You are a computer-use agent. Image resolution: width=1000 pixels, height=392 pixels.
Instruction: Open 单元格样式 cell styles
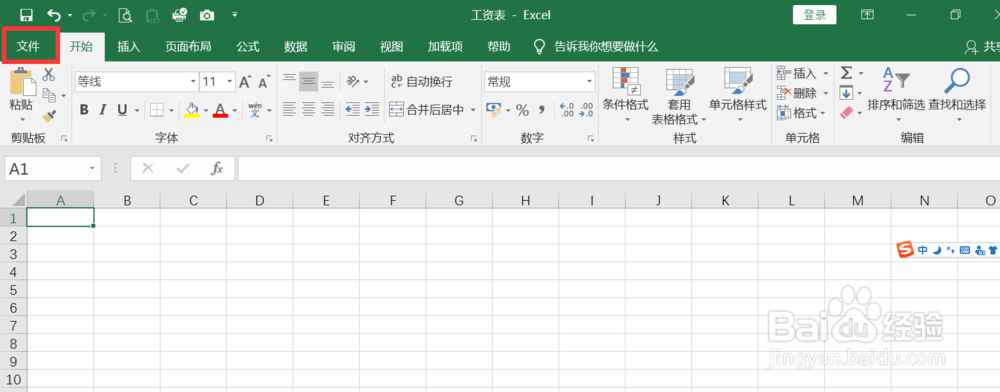pos(738,94)
